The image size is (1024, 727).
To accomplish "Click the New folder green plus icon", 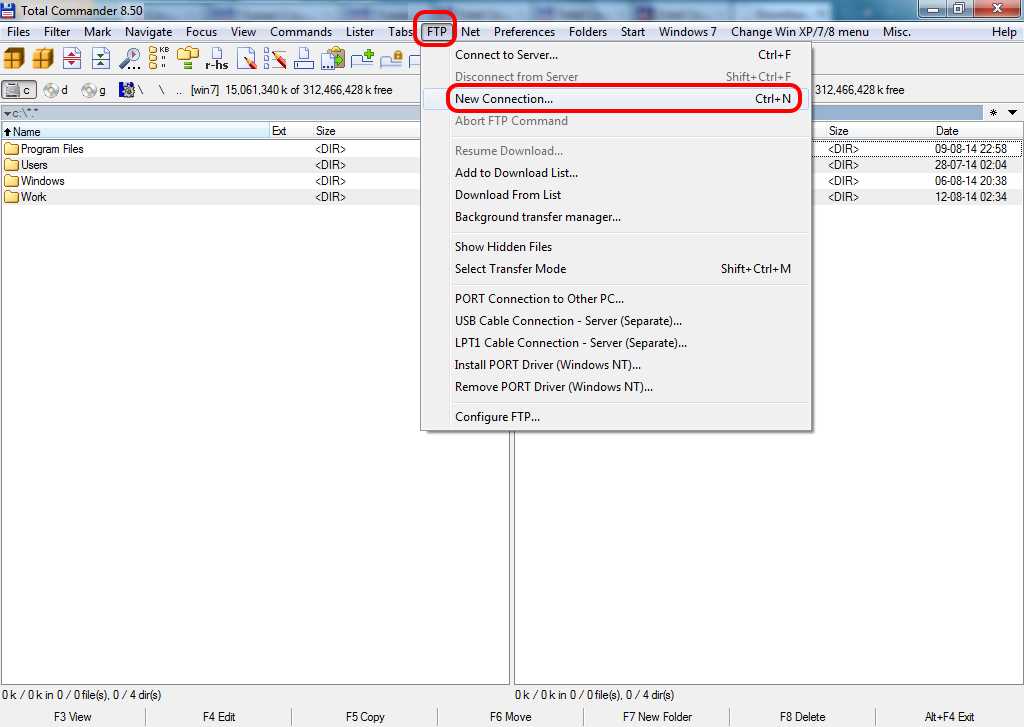I will (x=362, y=59).
